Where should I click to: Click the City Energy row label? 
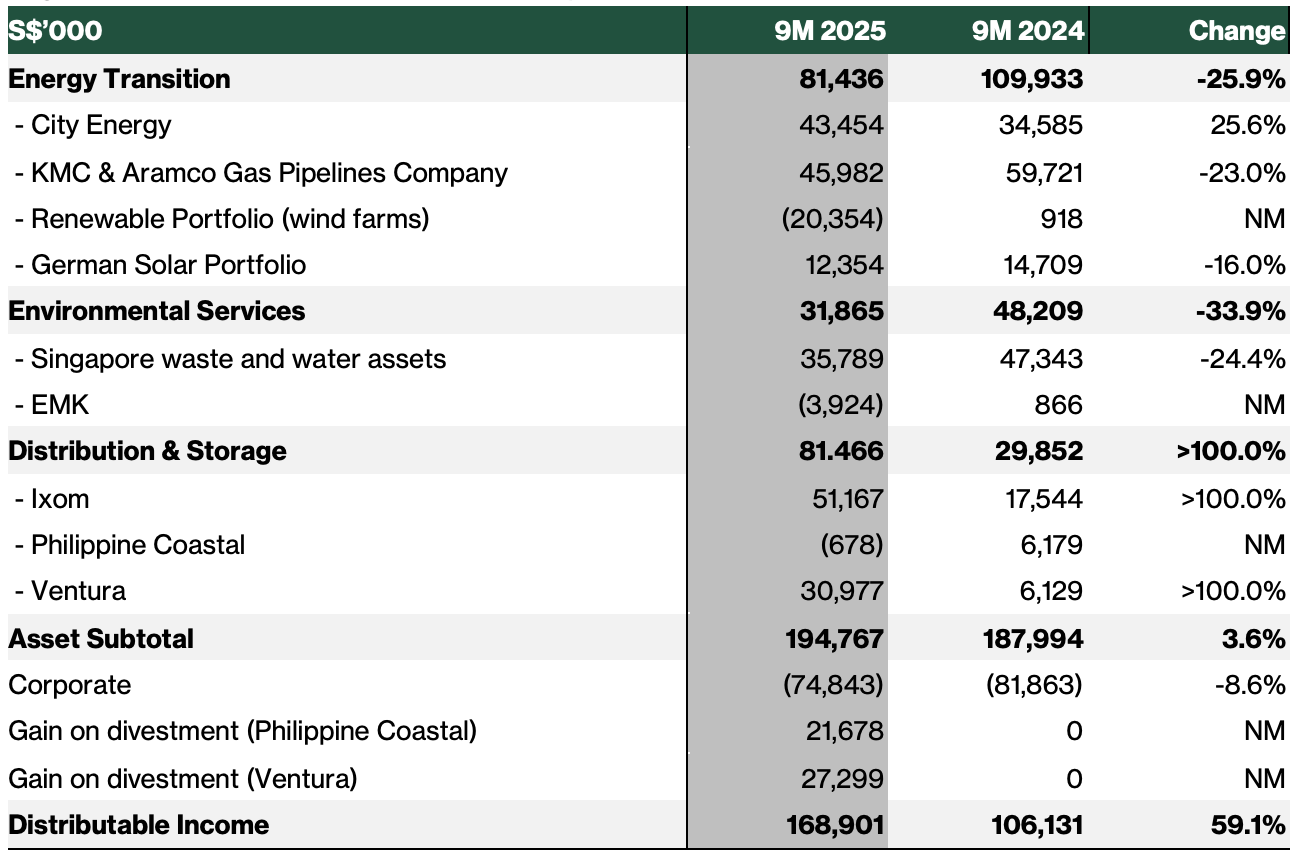point(93,125)
